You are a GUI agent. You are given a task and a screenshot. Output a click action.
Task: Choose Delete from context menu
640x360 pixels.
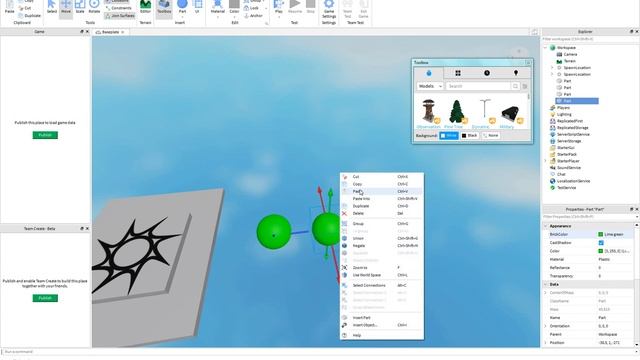click(382, 213)
